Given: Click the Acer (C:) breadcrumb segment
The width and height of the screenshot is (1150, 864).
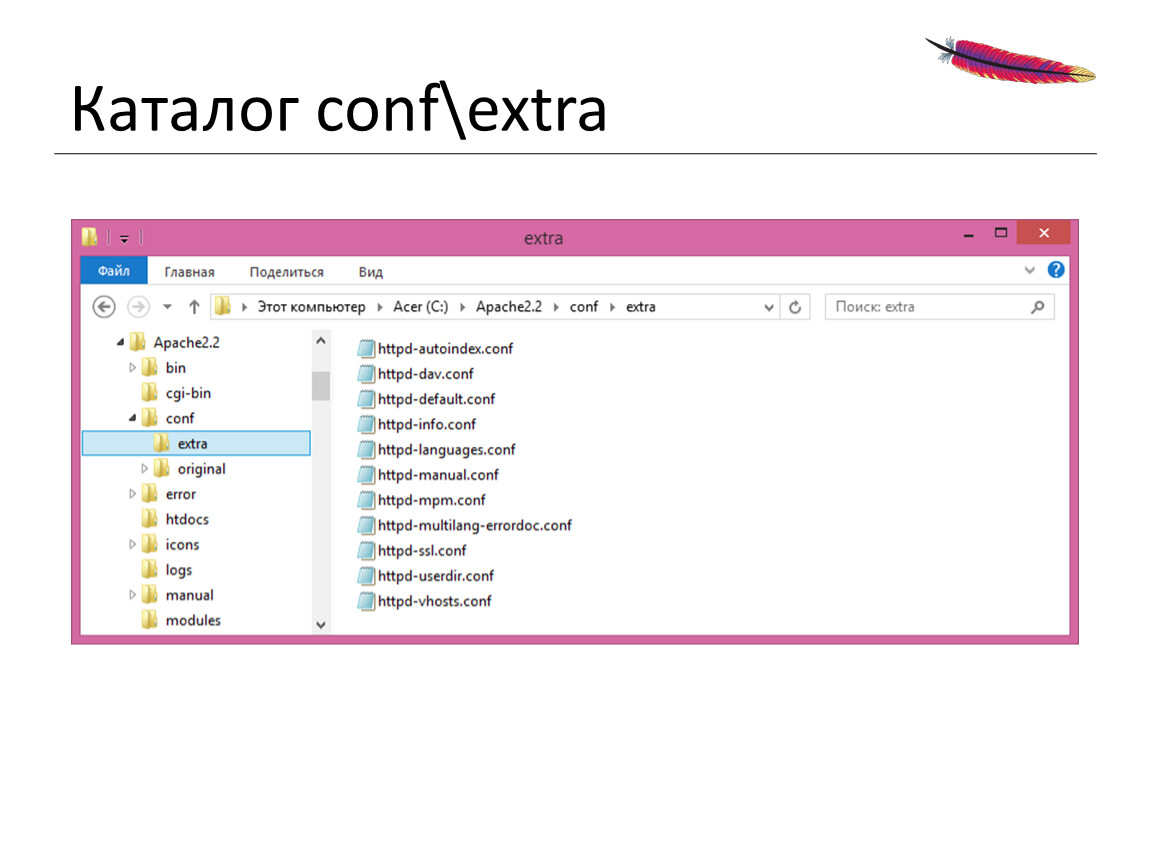Looking at the screenshot, I should click(x=420, y=307).
